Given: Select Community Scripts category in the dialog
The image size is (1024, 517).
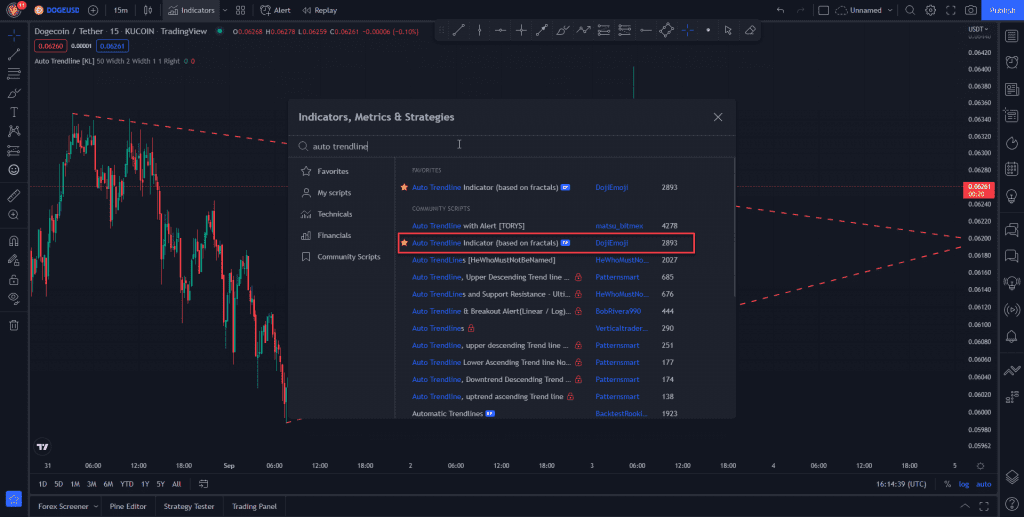Looking at the screenshot, I should (348, 257).
